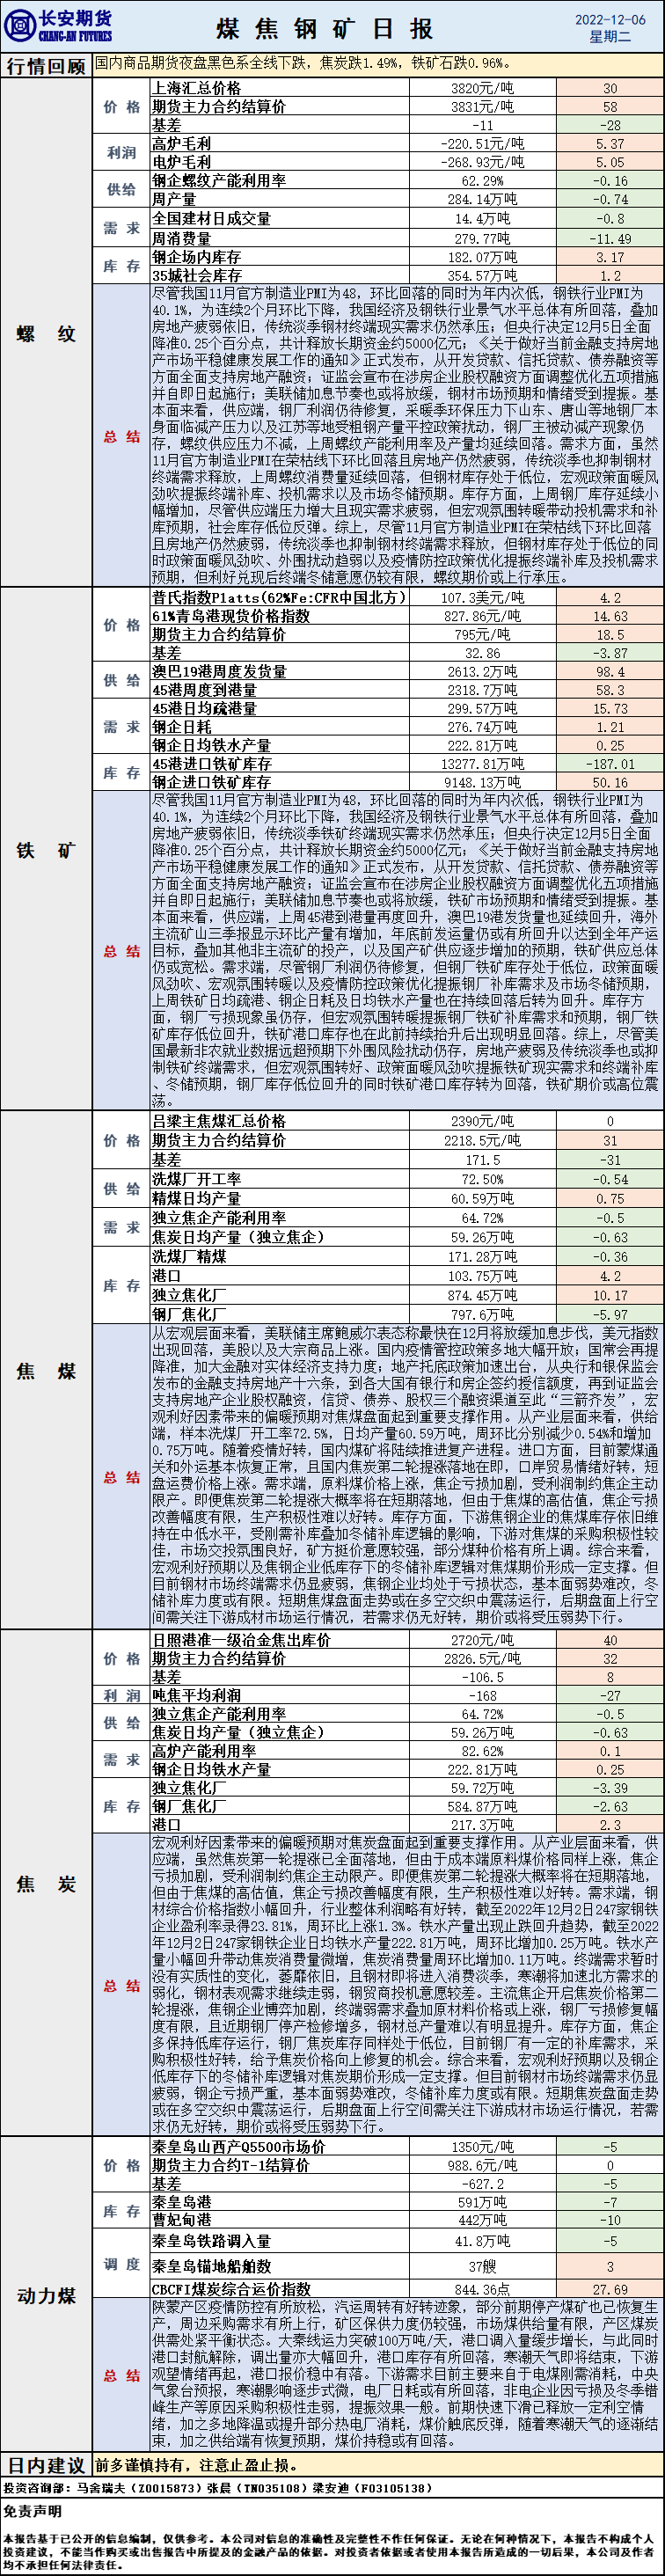Viewport: 665px width, 2576px height.
Task: Select the value -220.51元/吨
Action: click(x=482, y=143)
